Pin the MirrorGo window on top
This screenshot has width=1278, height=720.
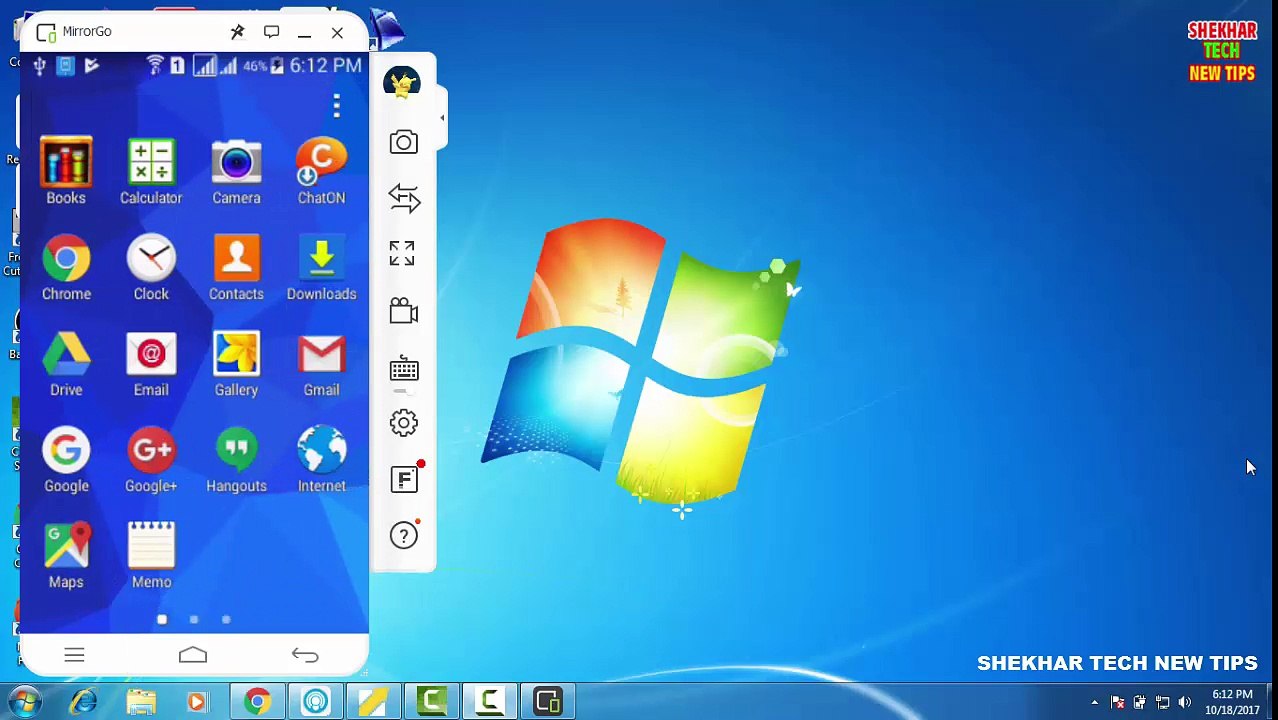click(237, 32)
